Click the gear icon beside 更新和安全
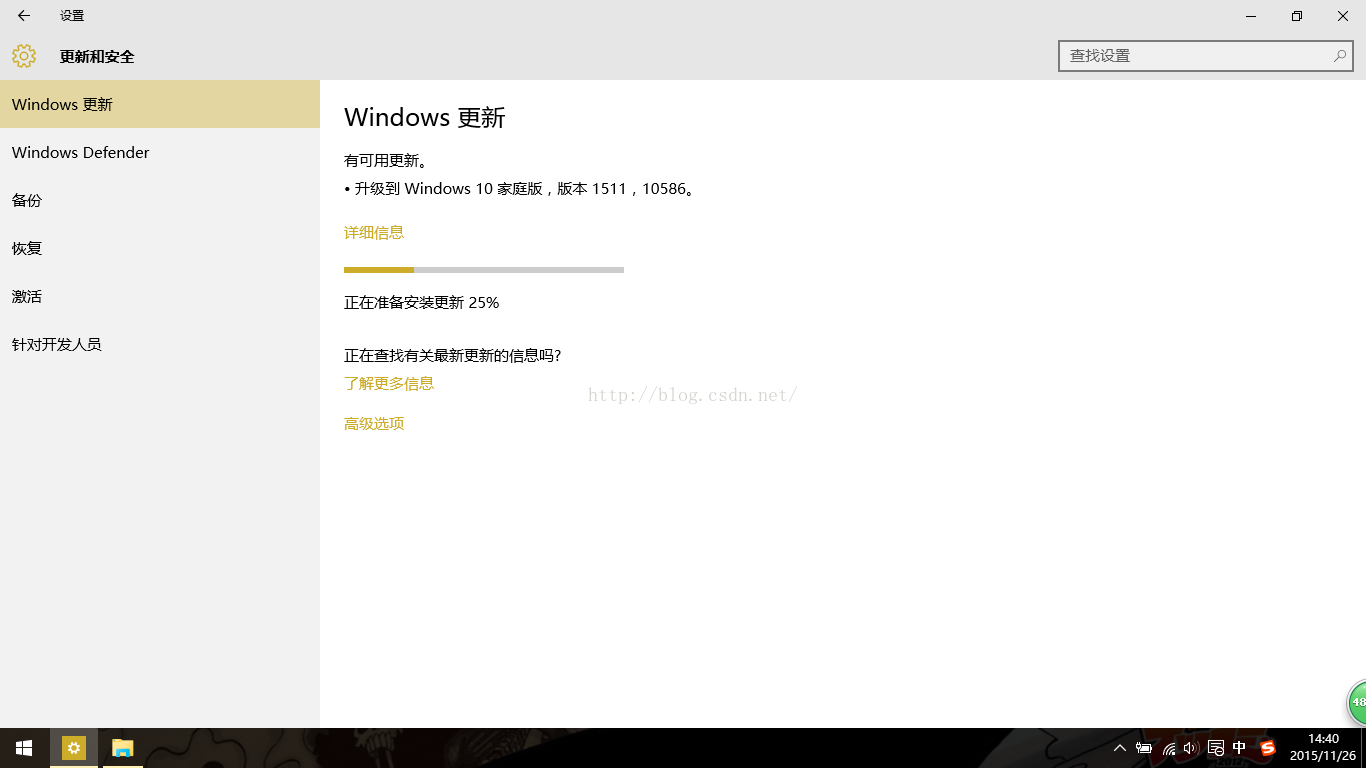This screenshot has width=1366, height=768. [x=24, y=56]
